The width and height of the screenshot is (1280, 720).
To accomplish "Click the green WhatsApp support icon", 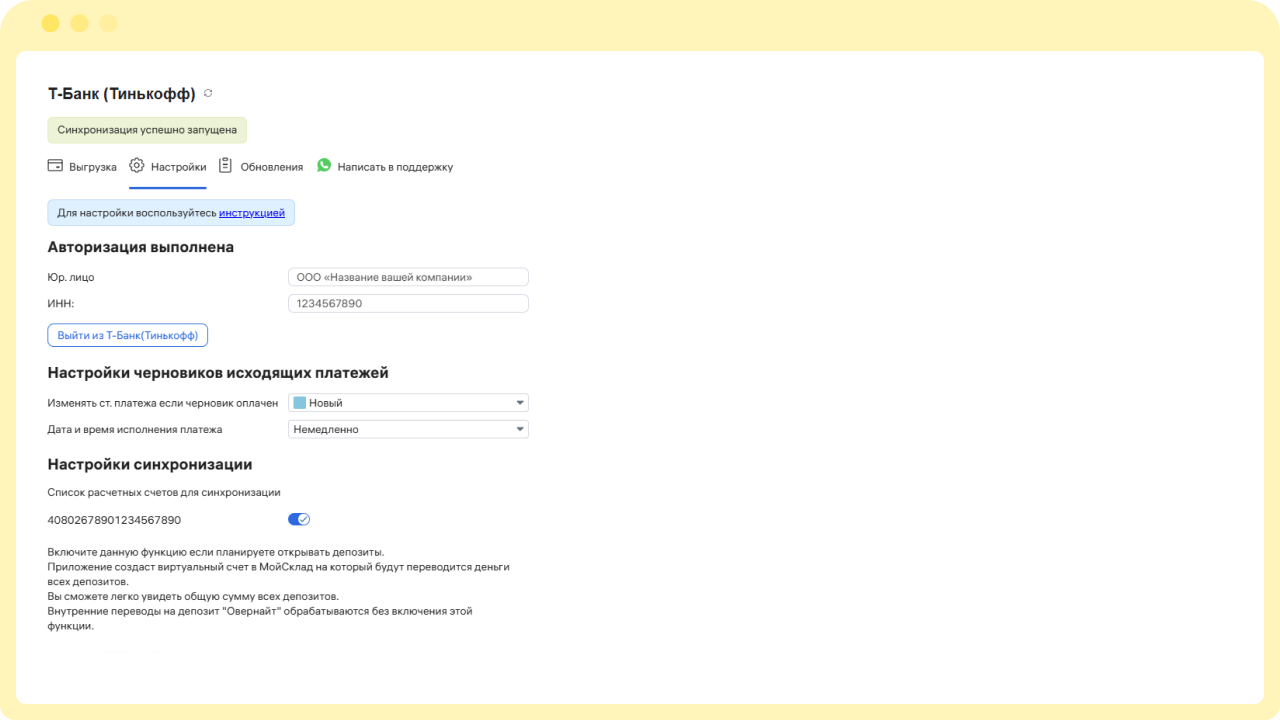I will point(324,165).
